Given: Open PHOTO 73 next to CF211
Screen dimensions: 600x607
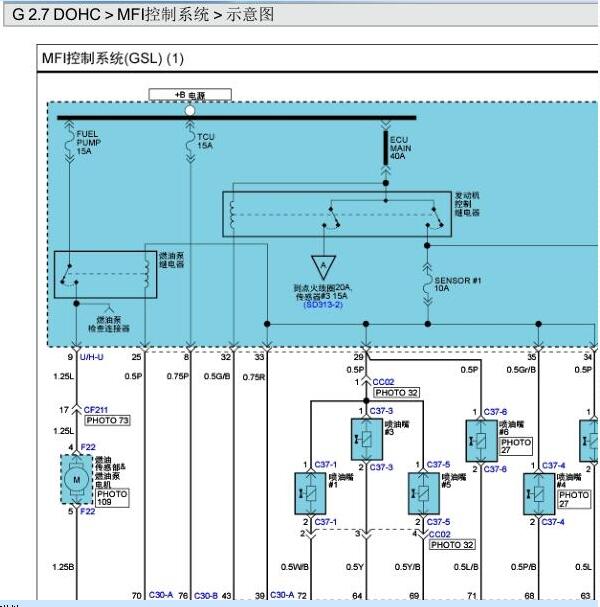Looking at the screenshot, I should pyautogui.click(x=108, y=420).
